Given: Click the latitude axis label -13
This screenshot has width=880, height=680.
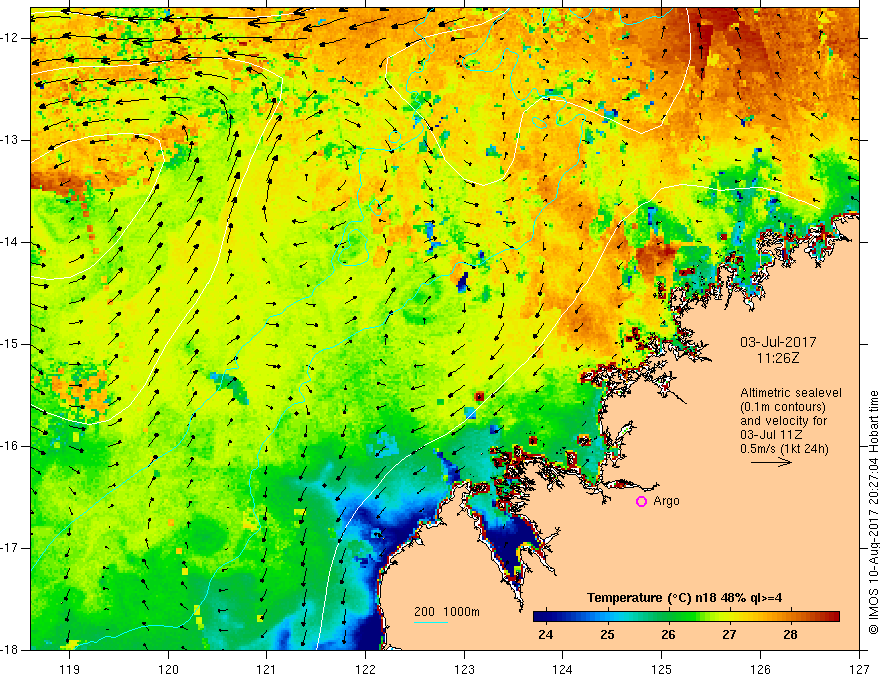Looking at the screenshot, I should pyautogui.click(x=11, y=140).
